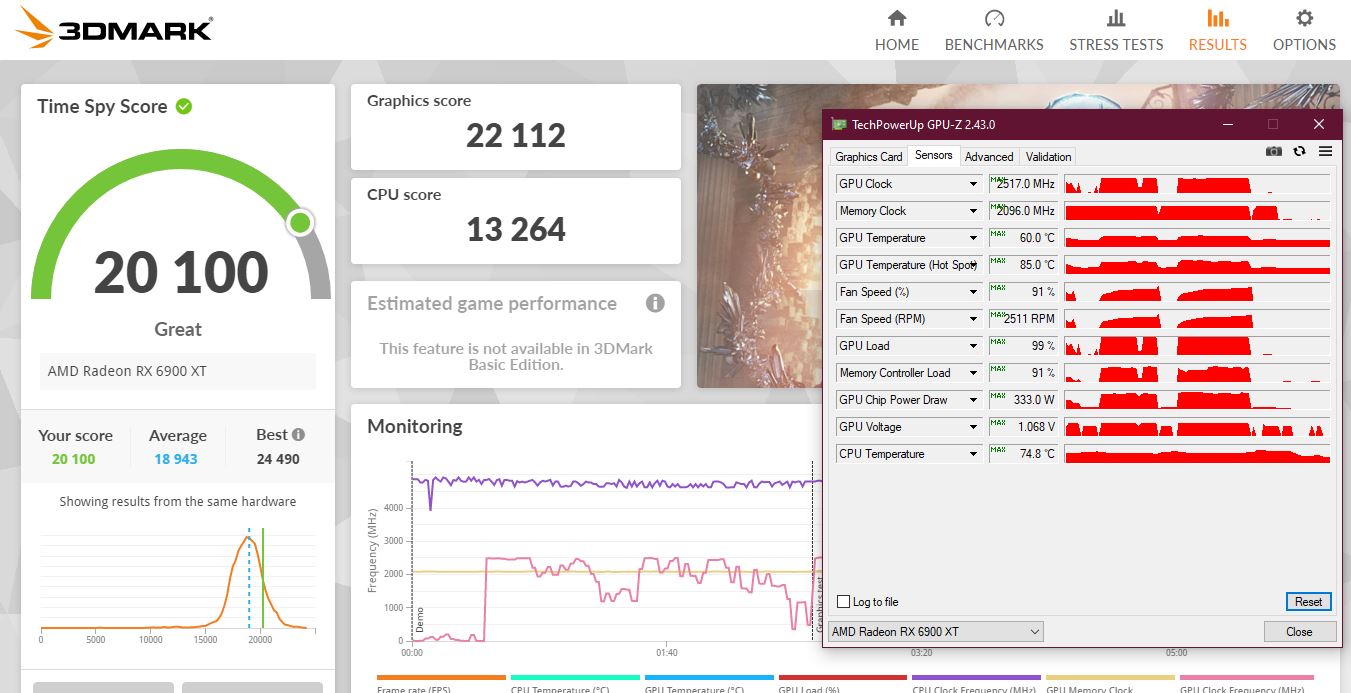Viewport: 1351px width, 693px height.
Task: Click the Close button in GPU-Z
Action: click(x=1299, y=631)
